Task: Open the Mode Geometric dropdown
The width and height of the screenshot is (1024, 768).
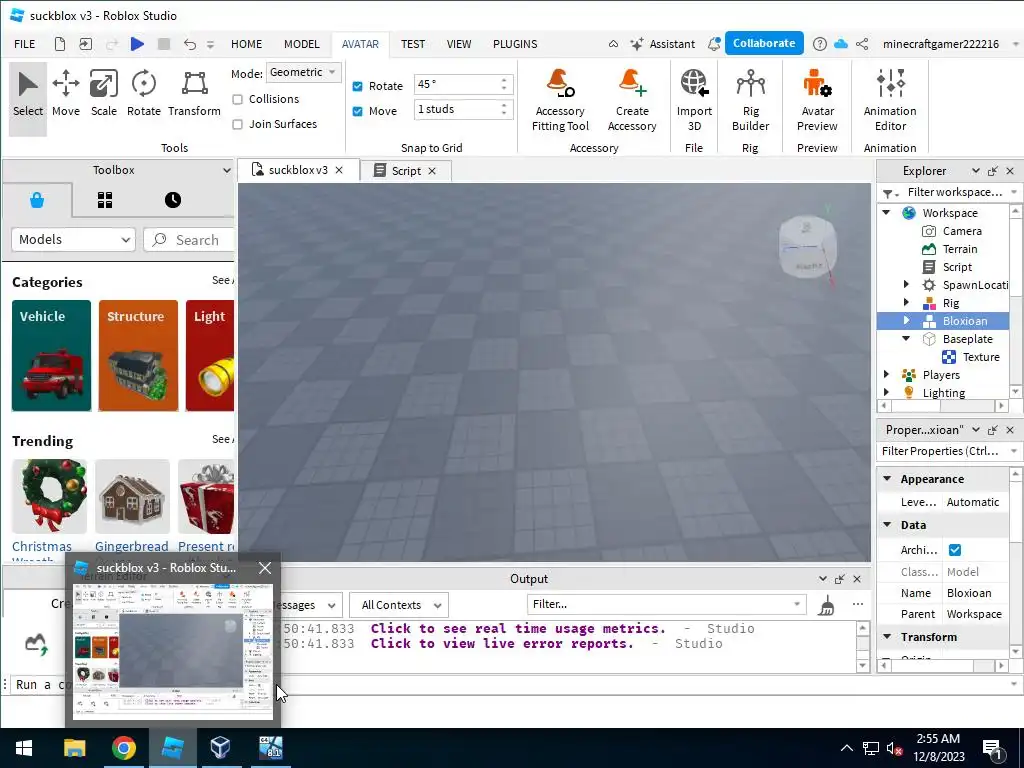Action: point(304,72)
